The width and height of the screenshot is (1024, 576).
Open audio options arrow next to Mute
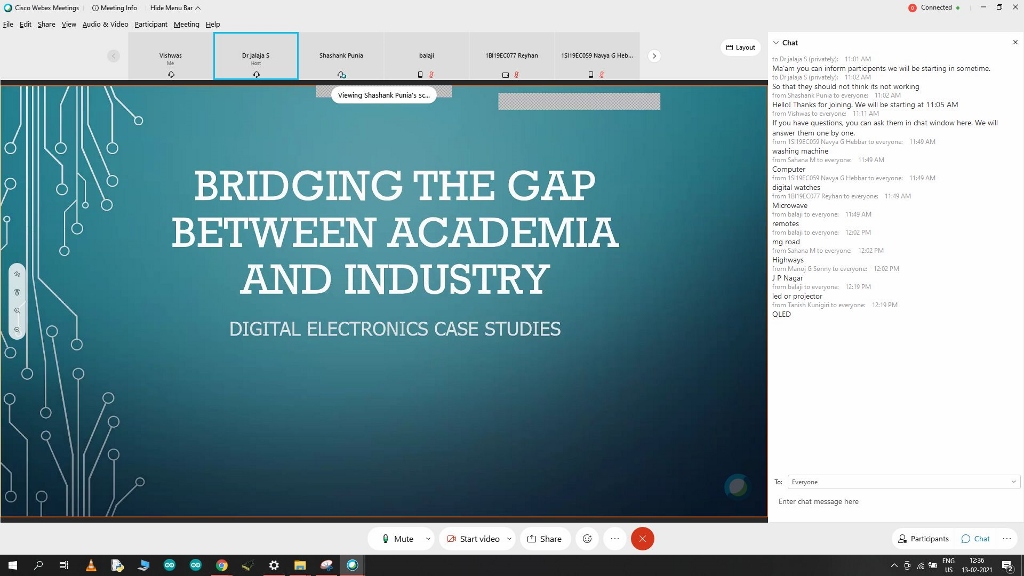coord(428,539)
